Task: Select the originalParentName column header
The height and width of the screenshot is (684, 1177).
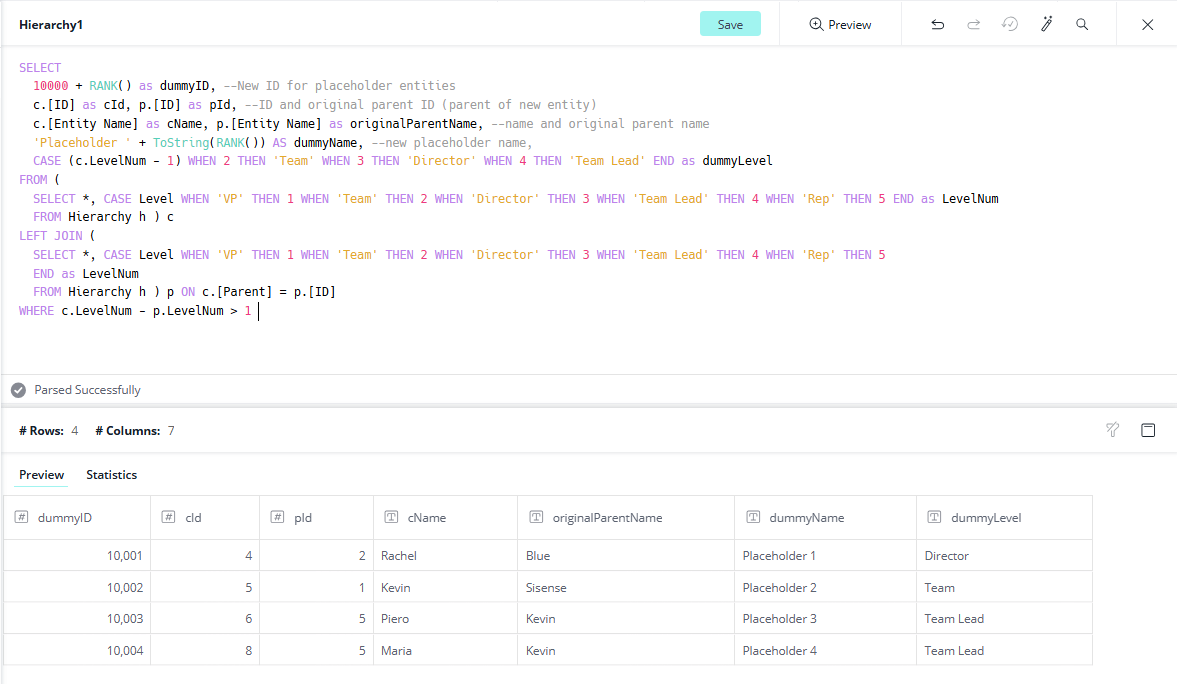Action: tap(607, 518)
